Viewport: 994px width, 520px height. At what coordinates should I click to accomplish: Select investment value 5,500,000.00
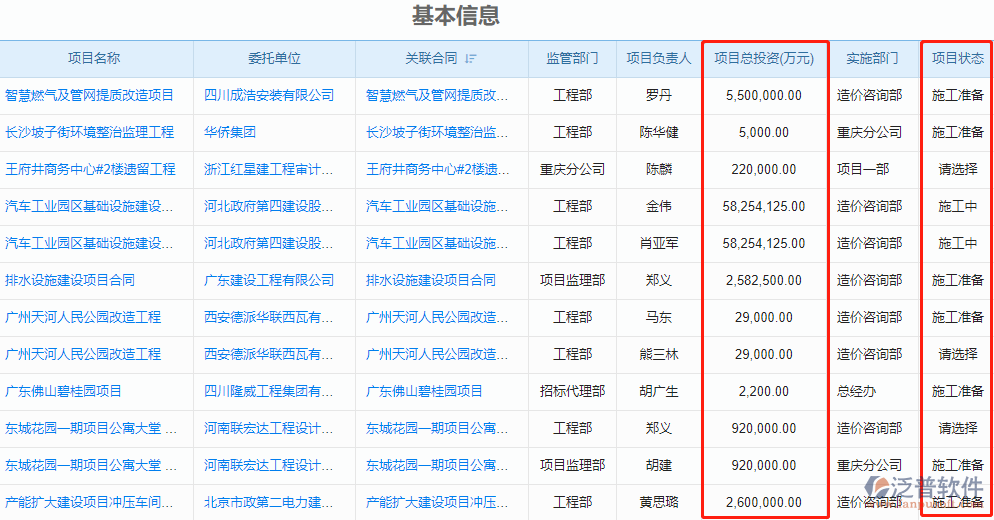coord(764,95)
